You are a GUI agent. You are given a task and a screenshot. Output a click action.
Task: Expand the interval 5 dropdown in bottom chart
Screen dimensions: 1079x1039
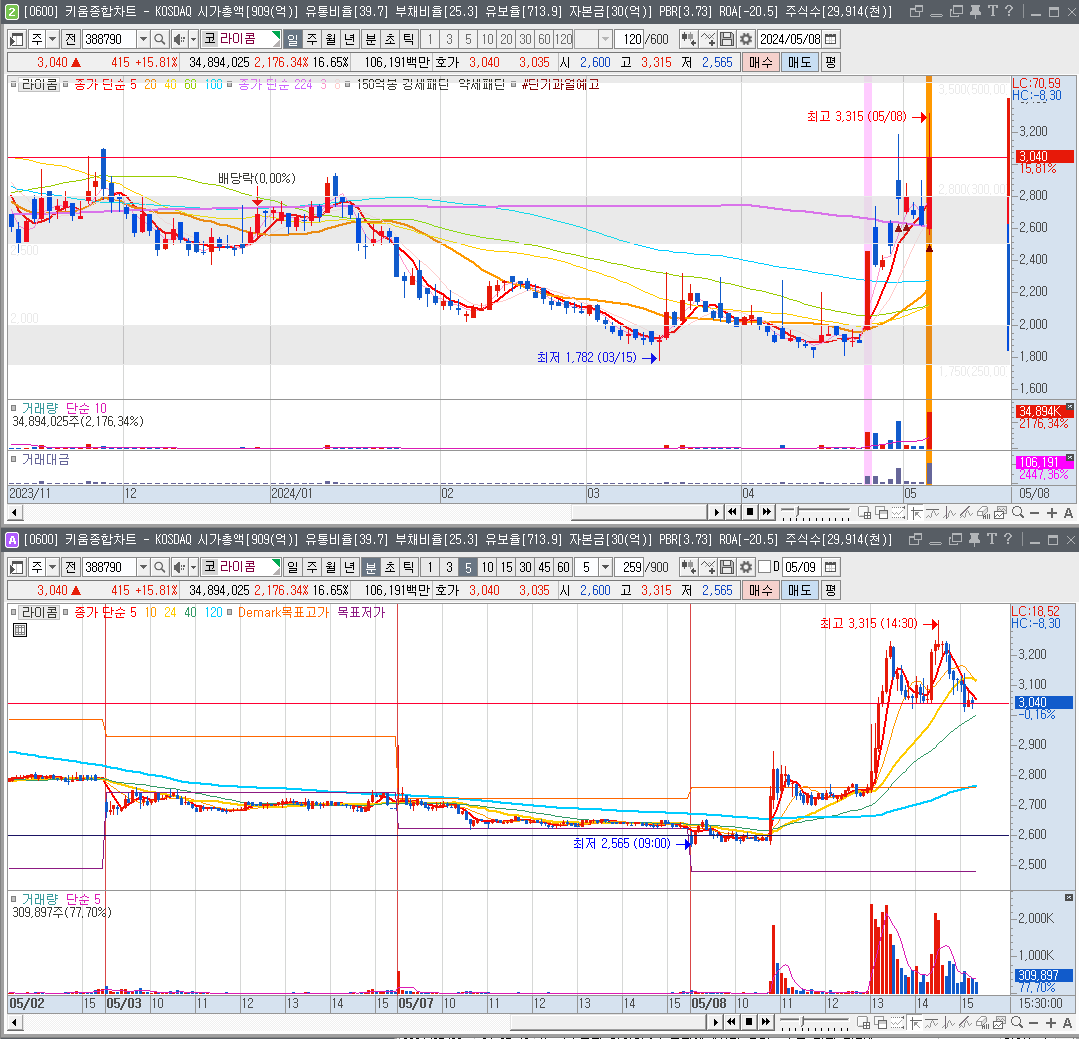point(605,567)
